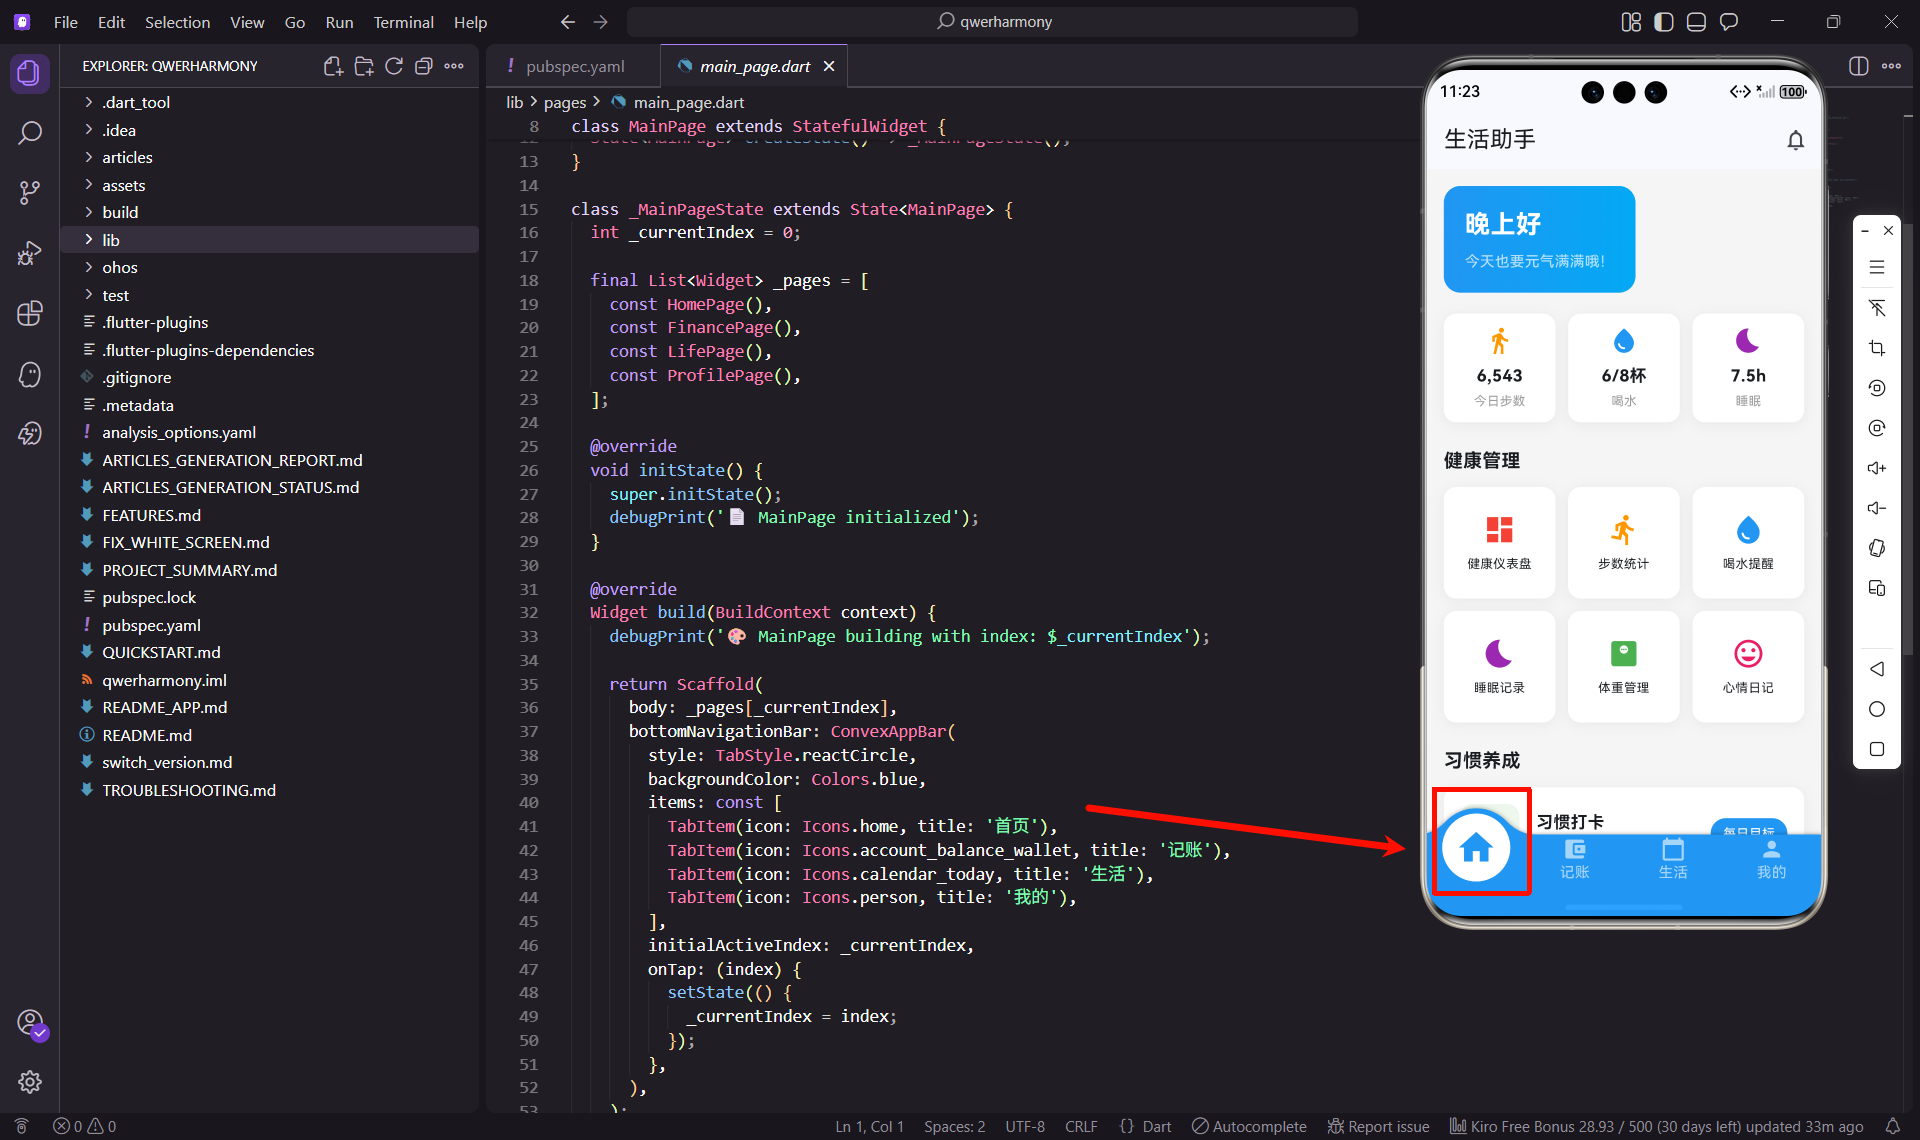Expand the ohos folder
The width and height of the screenshot is (1920, 1140).
tap(119, 267)
